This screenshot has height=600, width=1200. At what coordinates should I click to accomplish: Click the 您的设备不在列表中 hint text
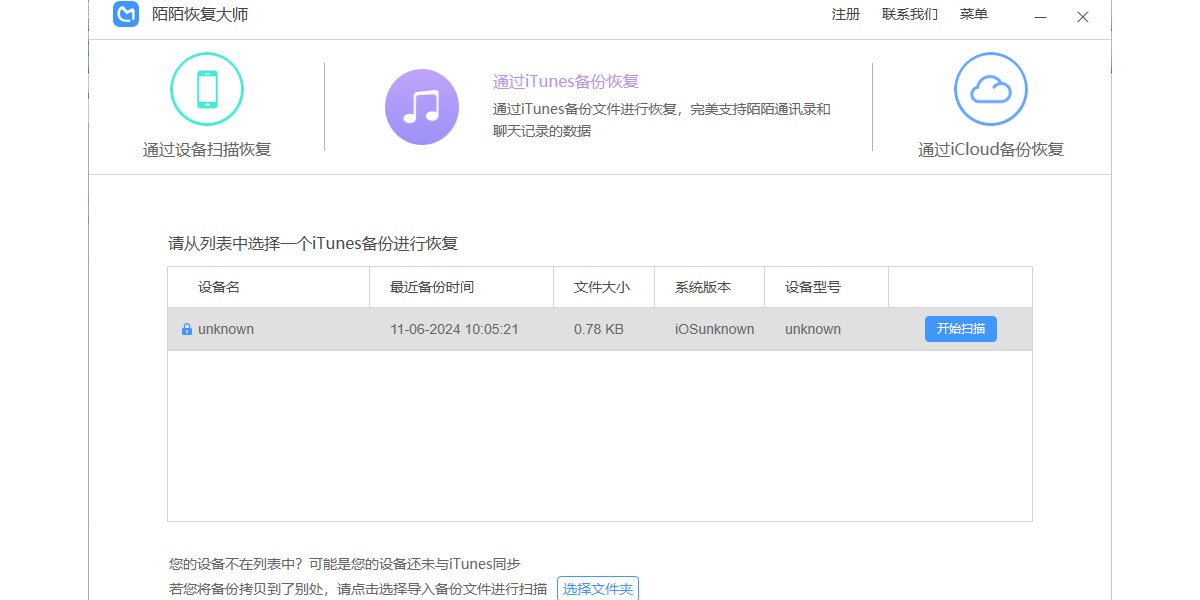coord(344,564)
